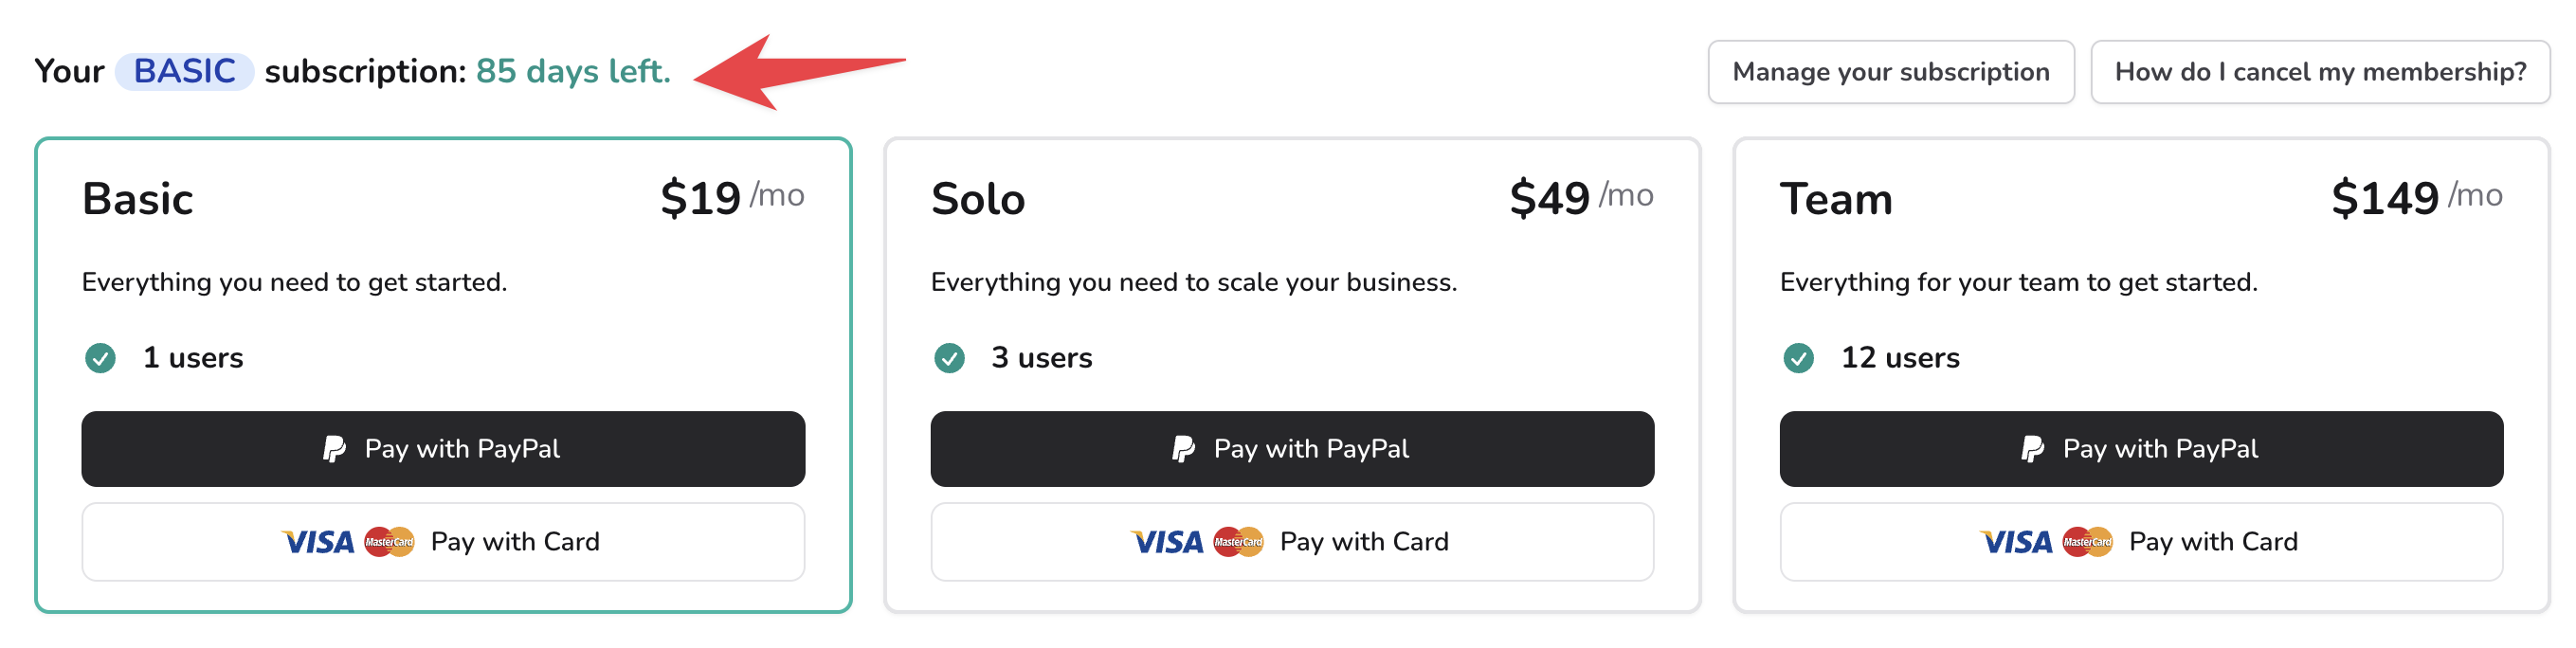The image size is (2576, 648).
Task: Click the Team plan $149 price
Action: (2384, 198)
